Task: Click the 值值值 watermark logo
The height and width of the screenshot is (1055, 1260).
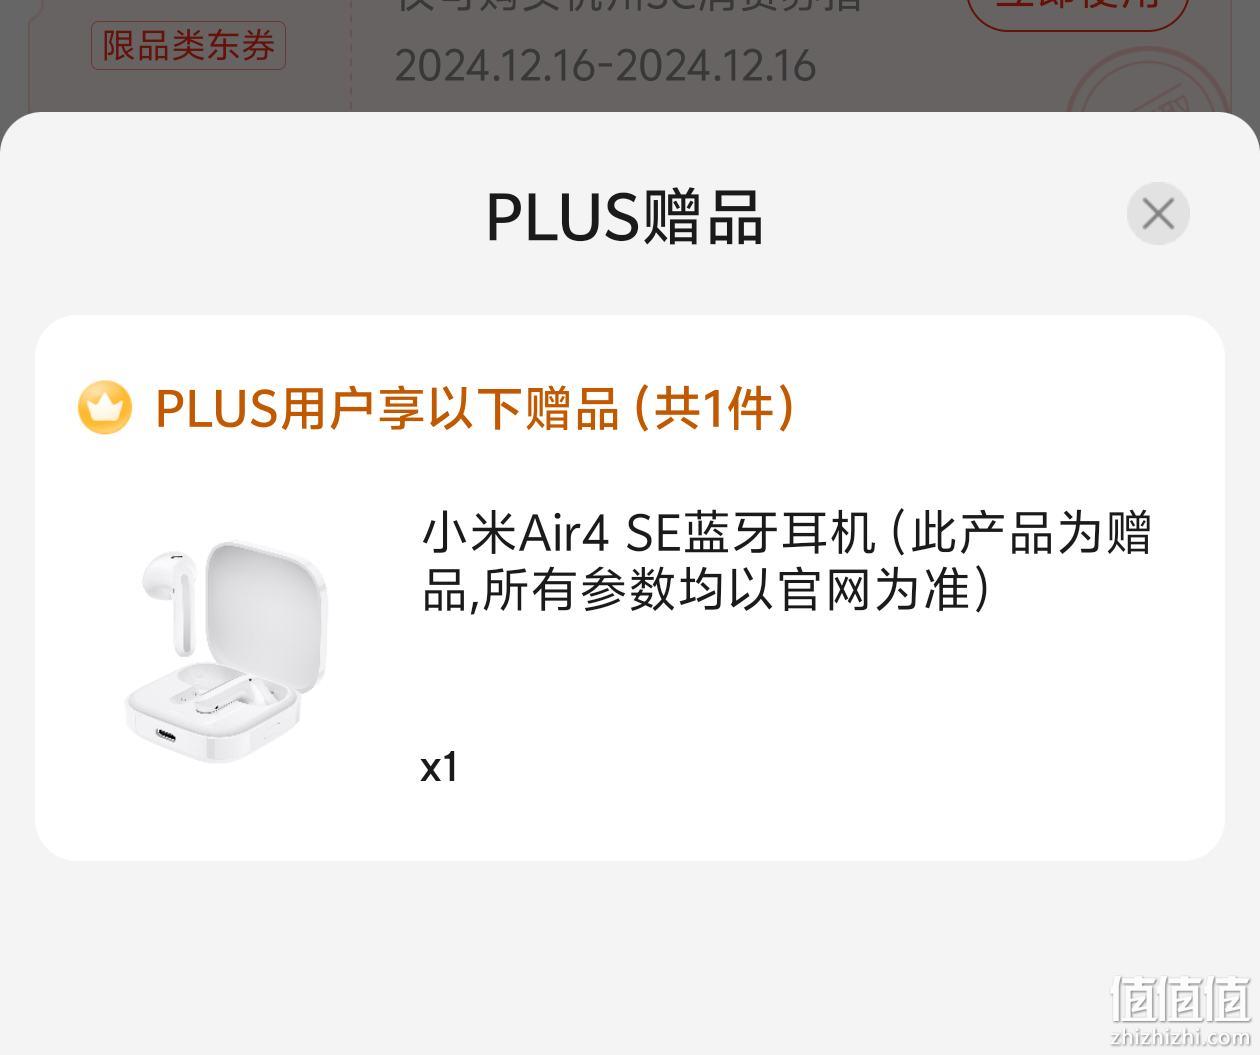Action: 1181,997
